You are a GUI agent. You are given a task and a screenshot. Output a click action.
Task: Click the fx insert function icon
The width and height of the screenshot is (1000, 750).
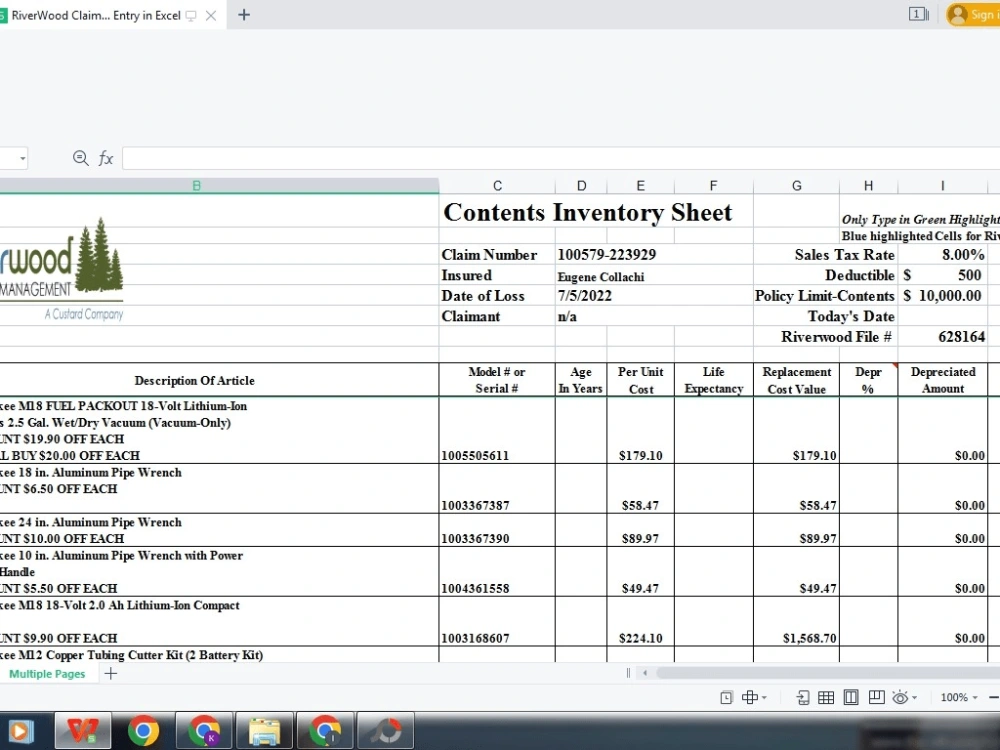tap(106, 158)
